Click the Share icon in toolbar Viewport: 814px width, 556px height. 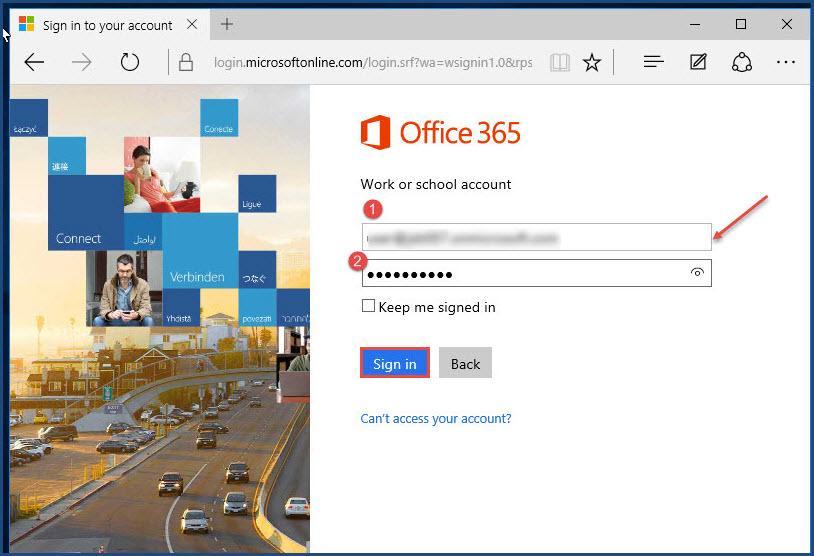[x=742, y=62]
